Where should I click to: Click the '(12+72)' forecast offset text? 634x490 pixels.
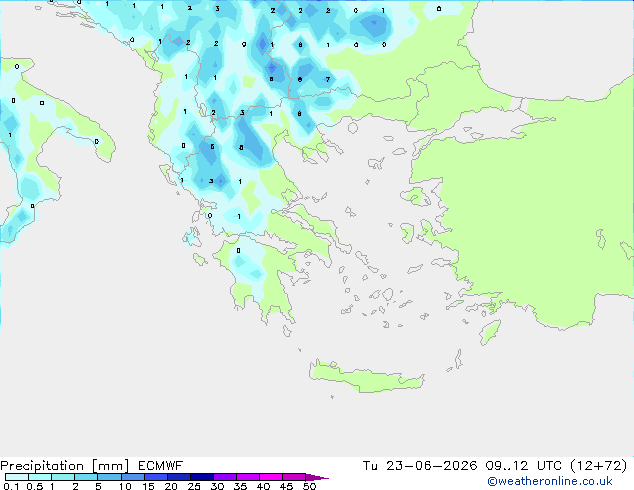599,466
